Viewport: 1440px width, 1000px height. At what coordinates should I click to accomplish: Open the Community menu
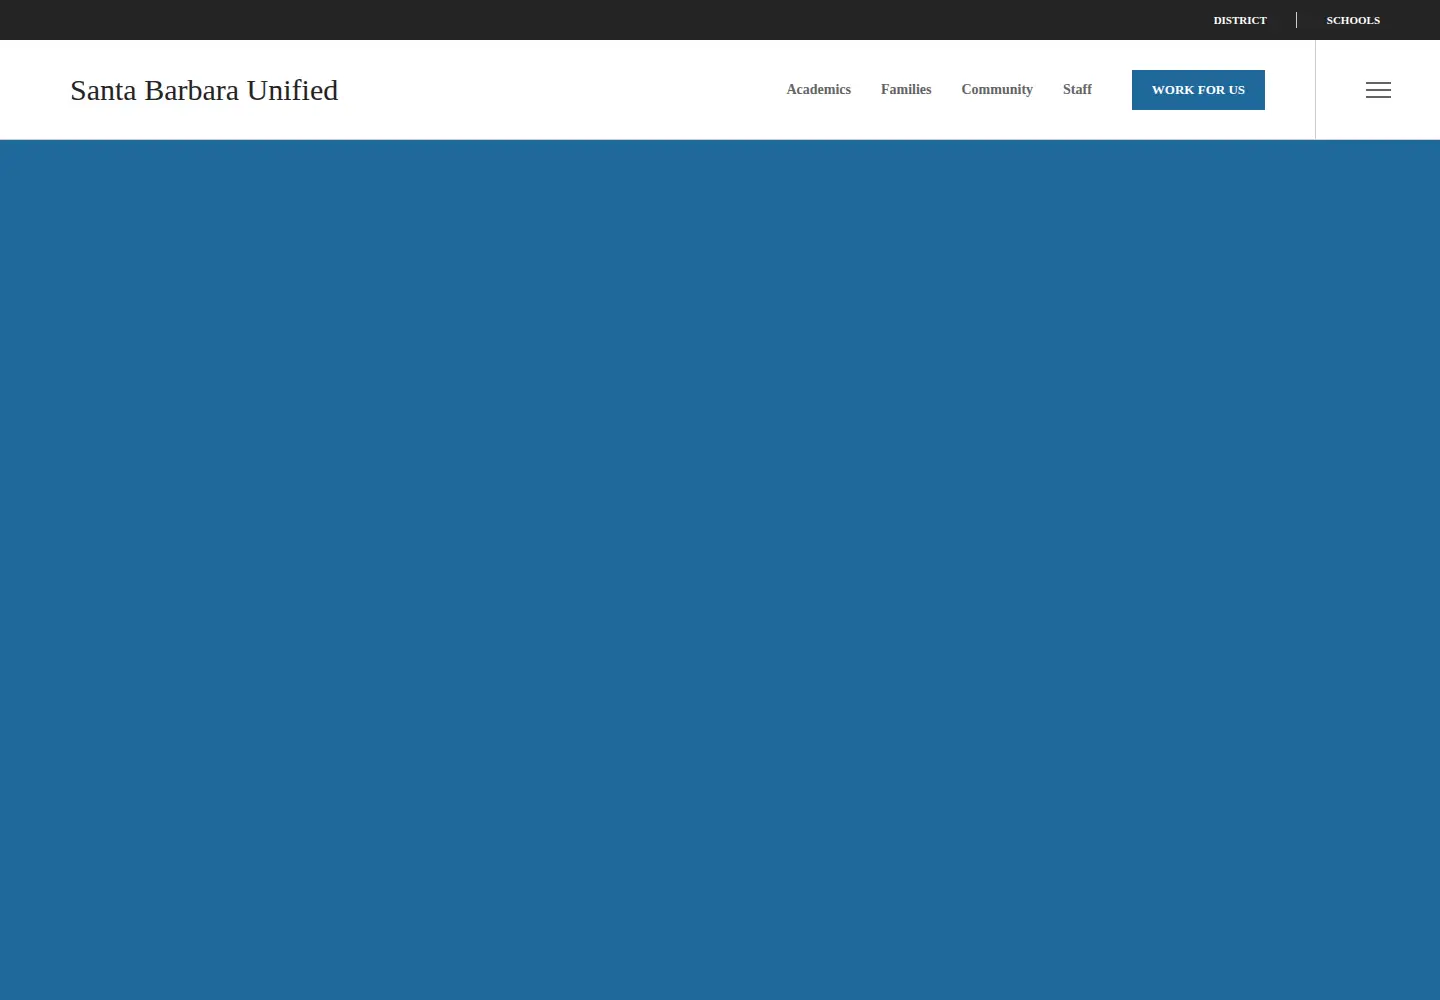[x=997, y=89]
